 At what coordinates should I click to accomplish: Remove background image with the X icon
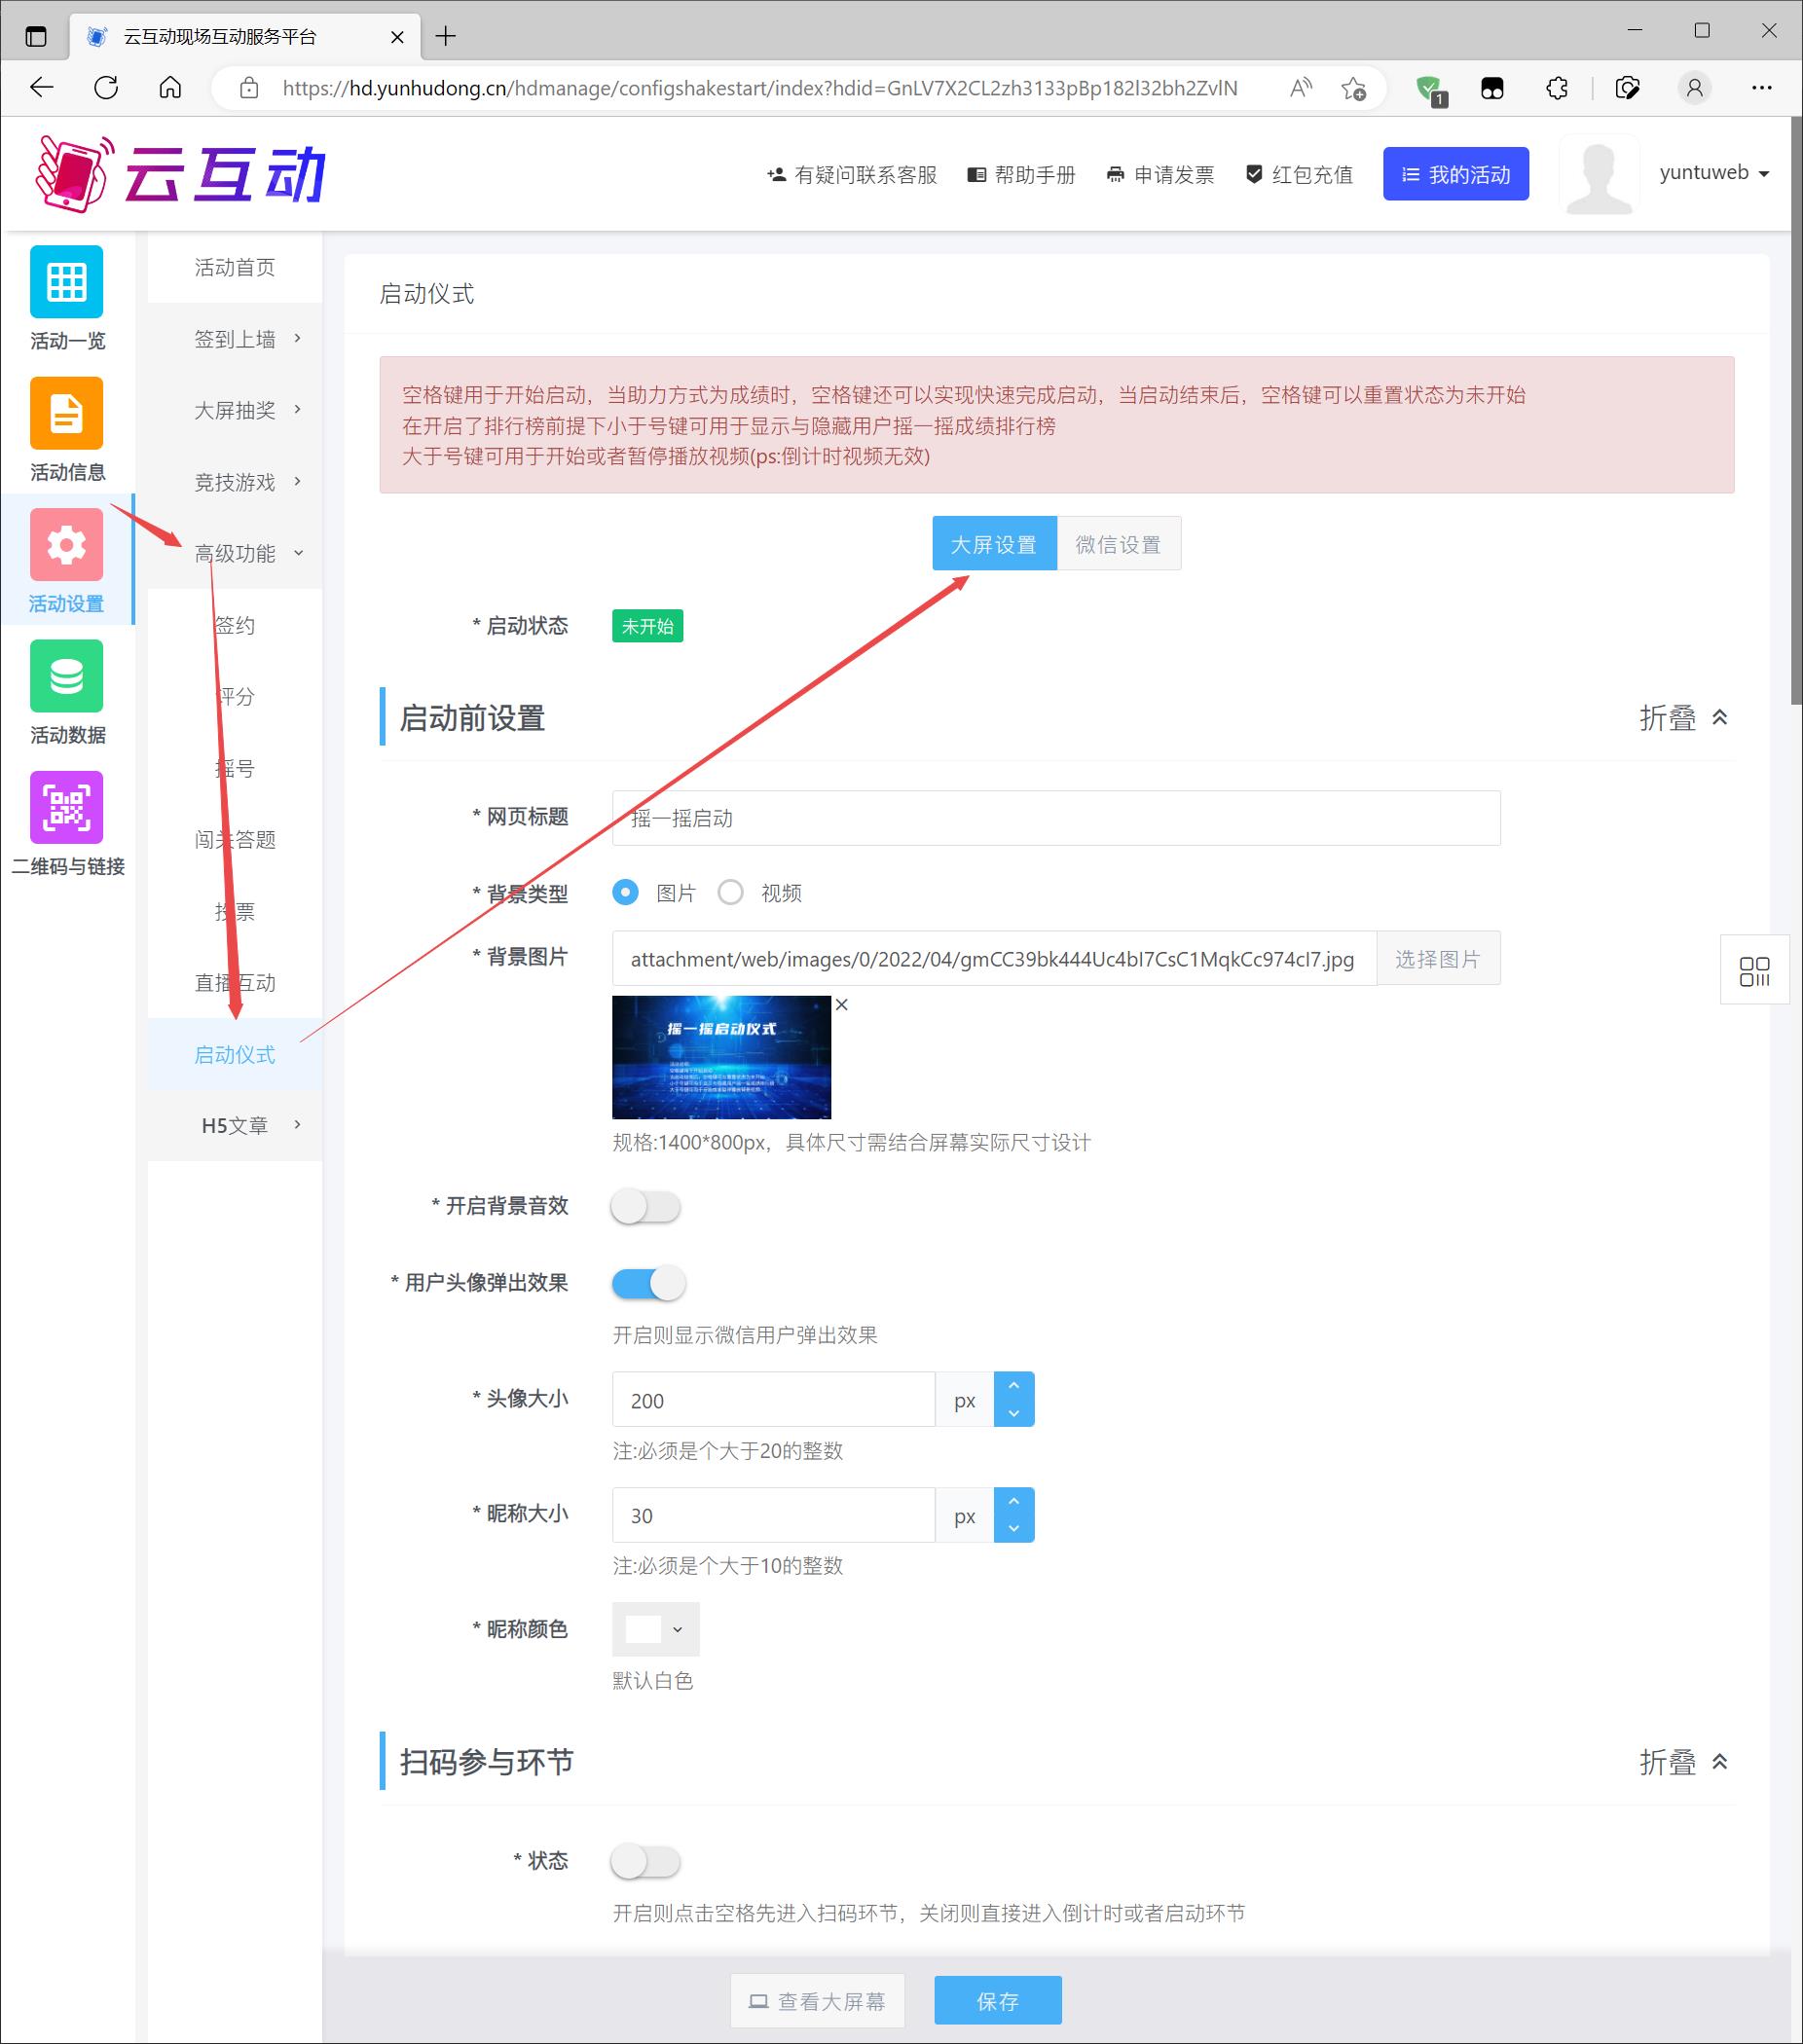[842, 1005]
